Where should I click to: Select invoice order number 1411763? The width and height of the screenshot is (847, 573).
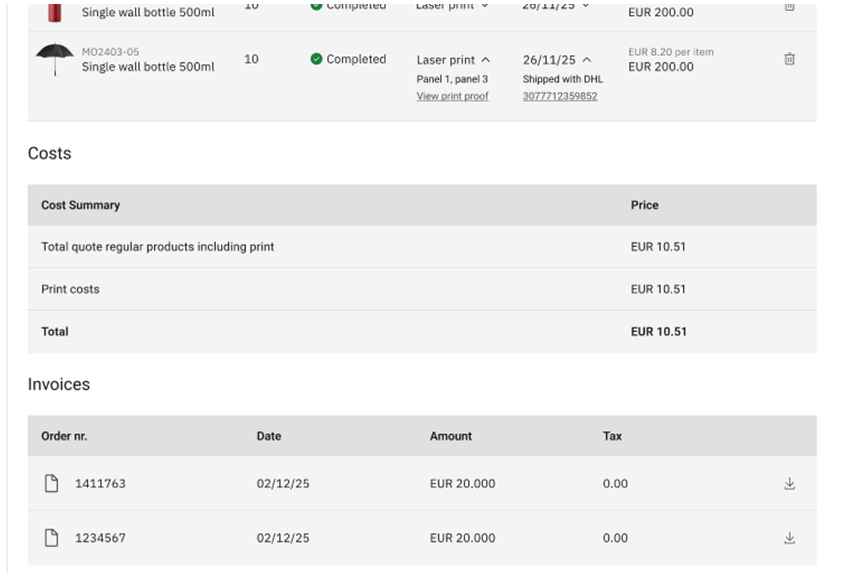click(100, 484)
